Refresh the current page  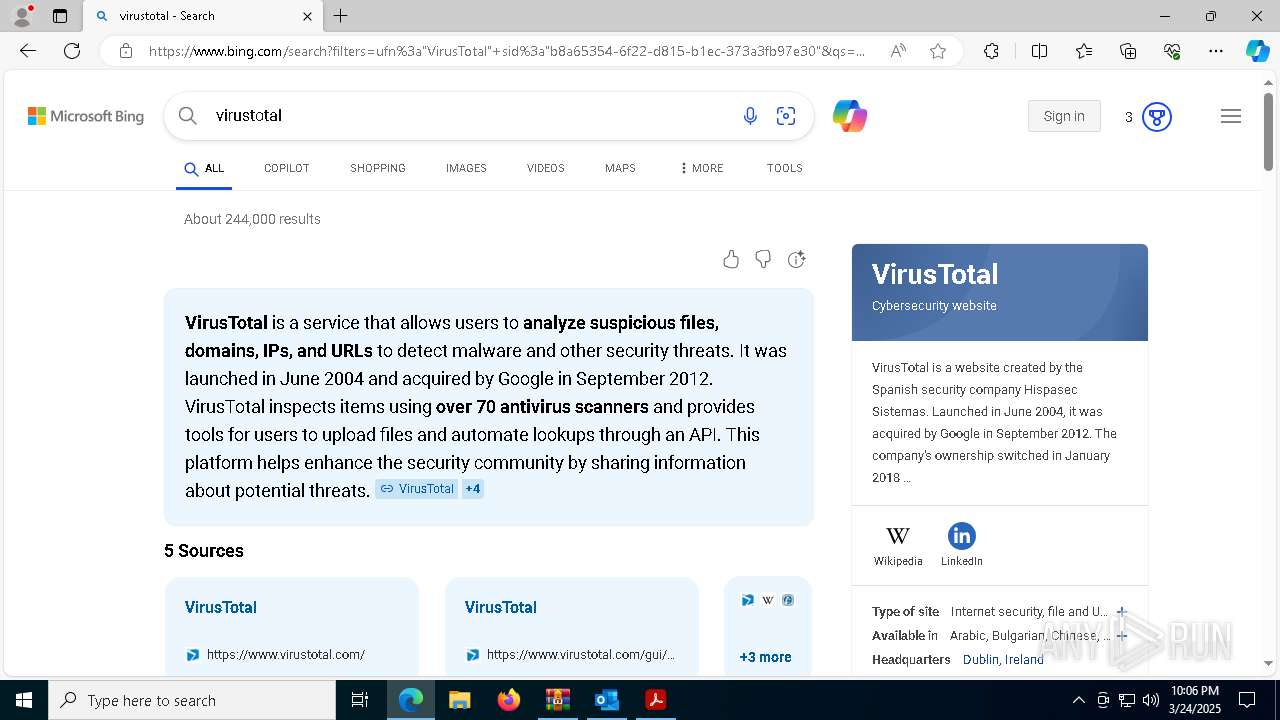[72, 51]
